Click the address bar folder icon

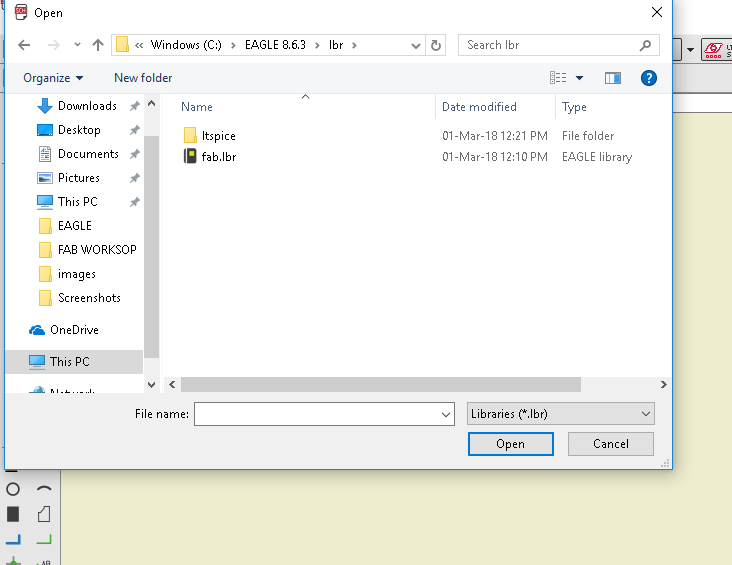click(122, 45)
